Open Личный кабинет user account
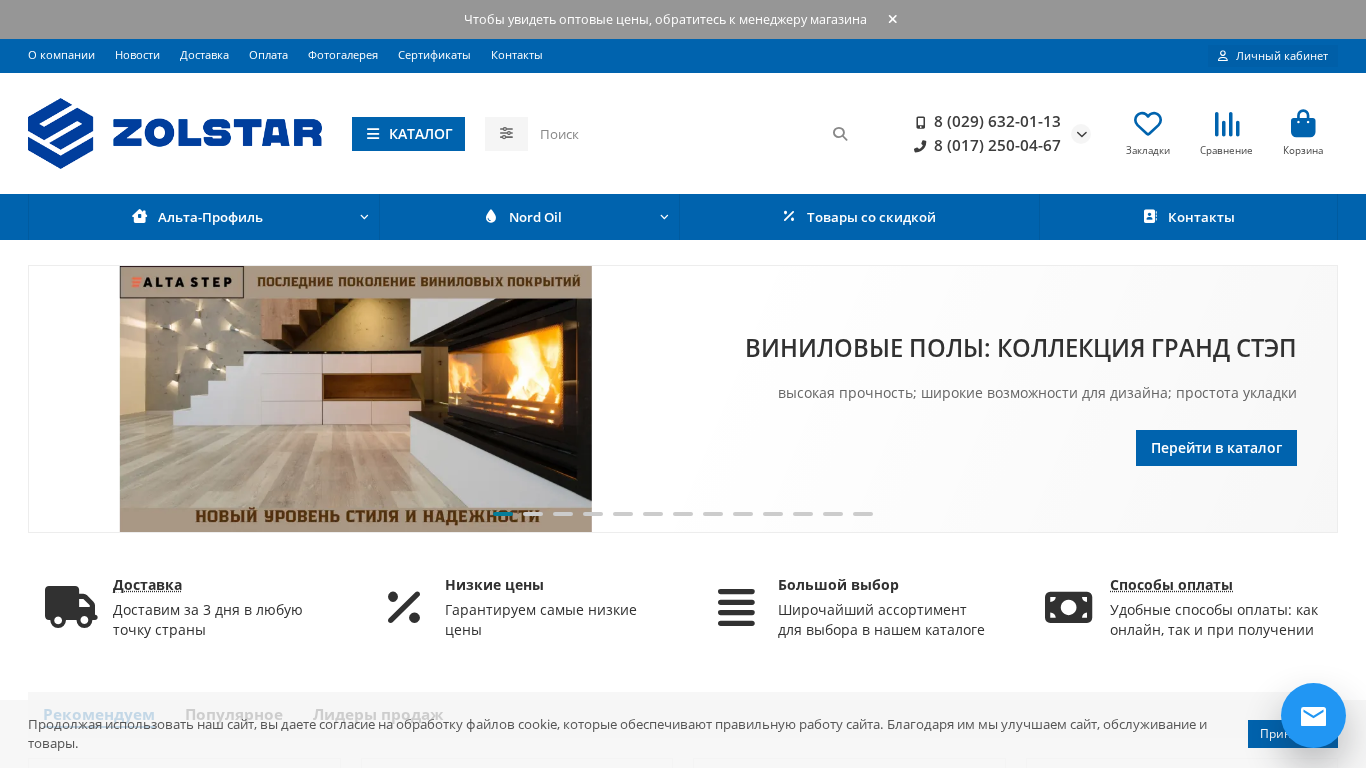This screenshot has width=1366, height=768. pos(1272,56)
